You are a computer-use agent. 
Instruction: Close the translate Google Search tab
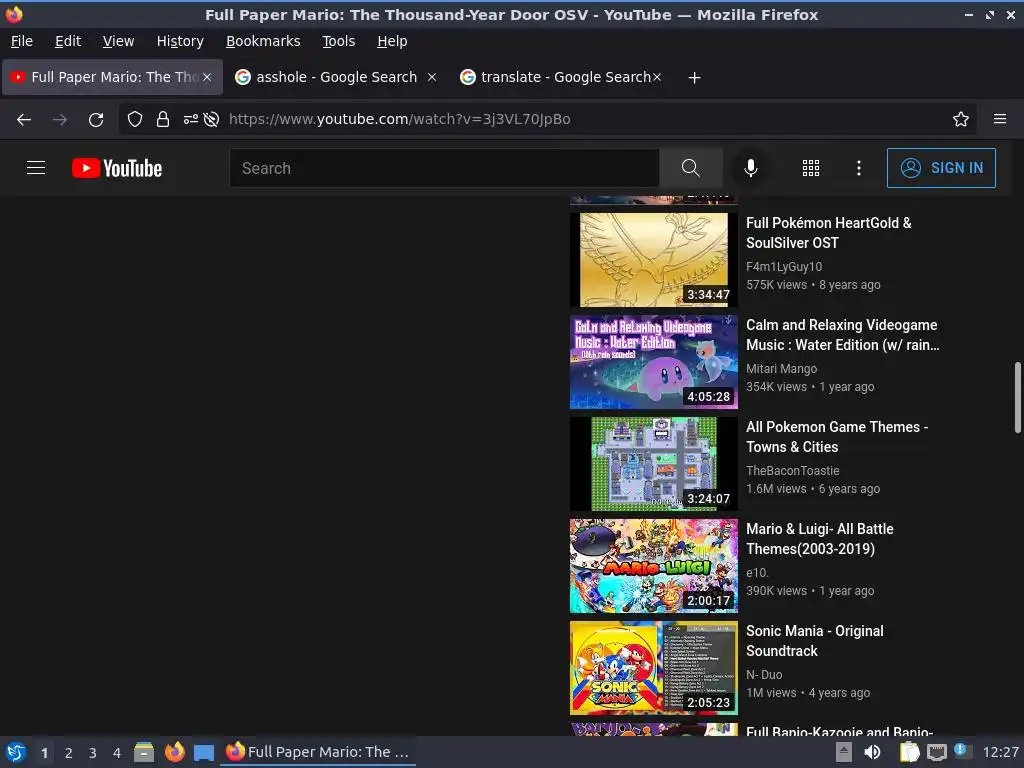pyautogui.click(x=657, y=77)
